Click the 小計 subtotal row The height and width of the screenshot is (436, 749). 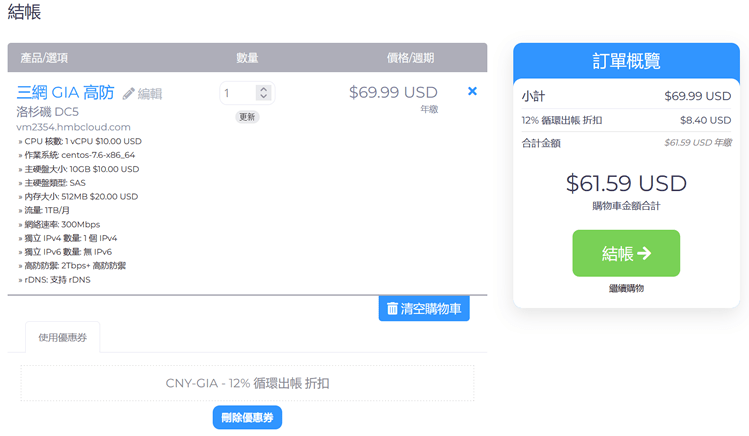point(626,97)
